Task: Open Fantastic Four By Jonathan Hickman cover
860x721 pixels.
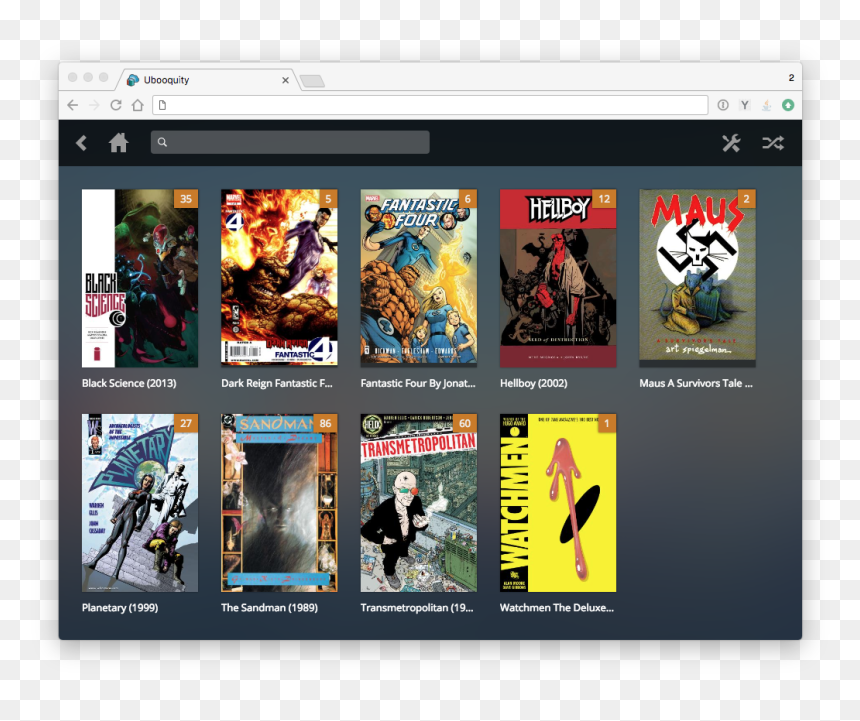Action: 418,278
